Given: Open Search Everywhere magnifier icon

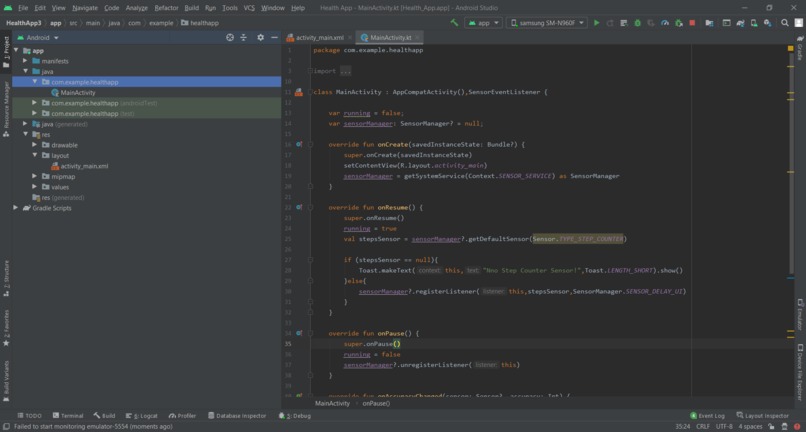Looking at the screenshot, I should click(x=784, y=23).
